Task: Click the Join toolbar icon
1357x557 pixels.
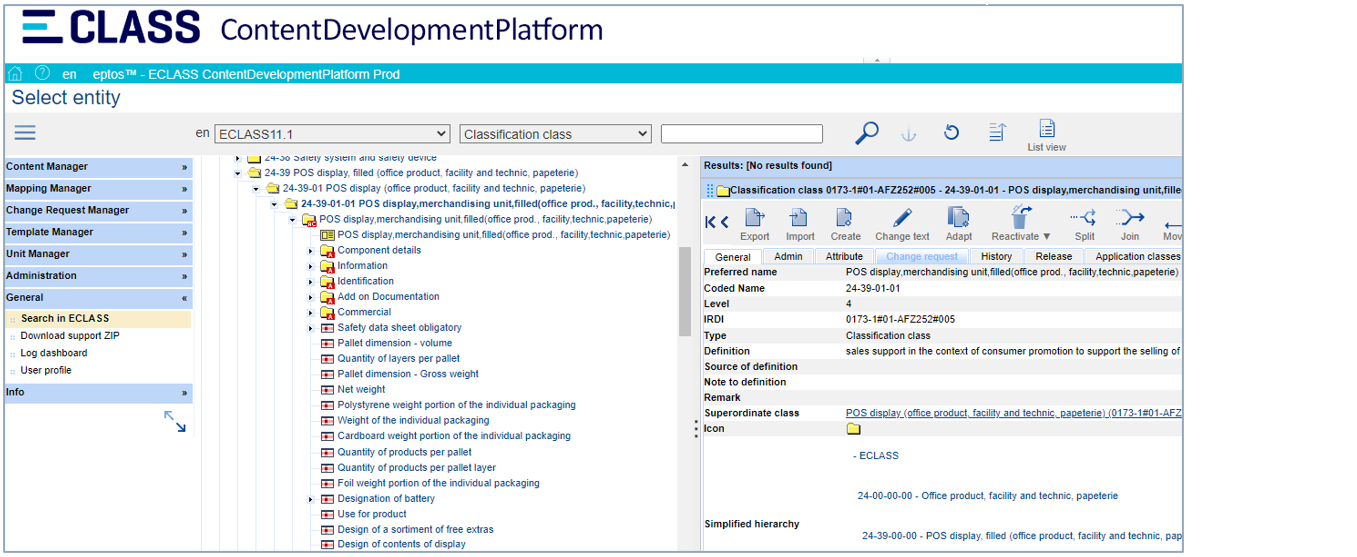Action: 1130,219
